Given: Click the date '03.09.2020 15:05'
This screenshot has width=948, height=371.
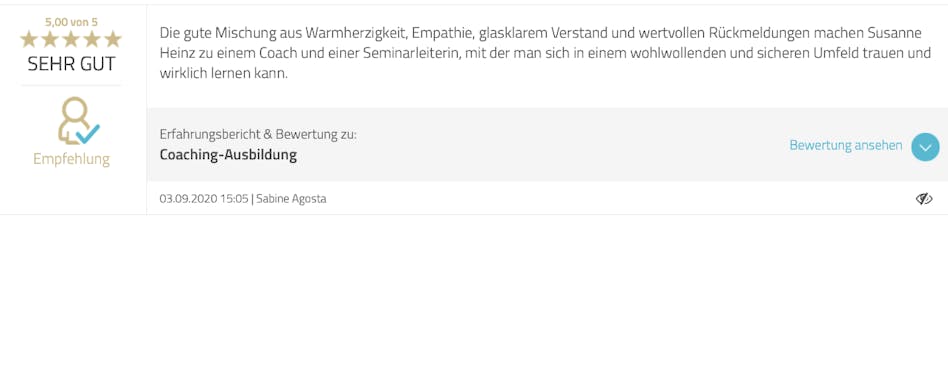Looking at the screenshot, I should click(204, 199).
